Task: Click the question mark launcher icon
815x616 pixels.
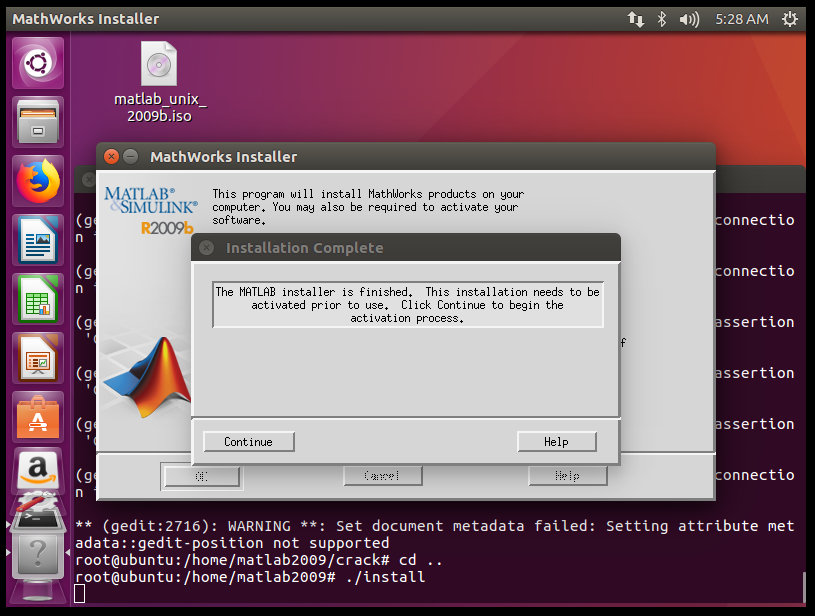Action: (38, 554)
